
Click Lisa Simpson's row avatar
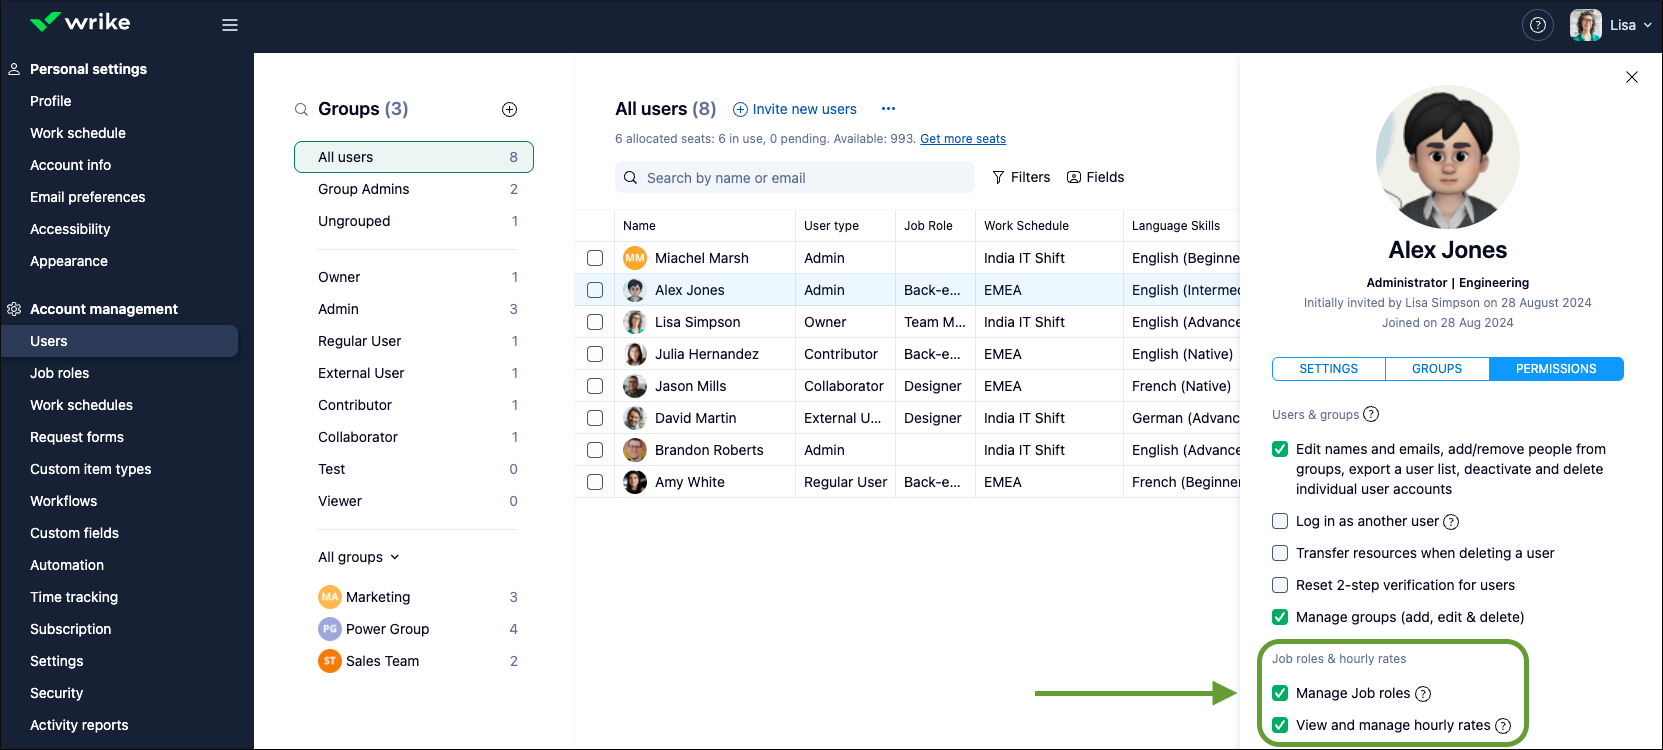tap(635, 322)
